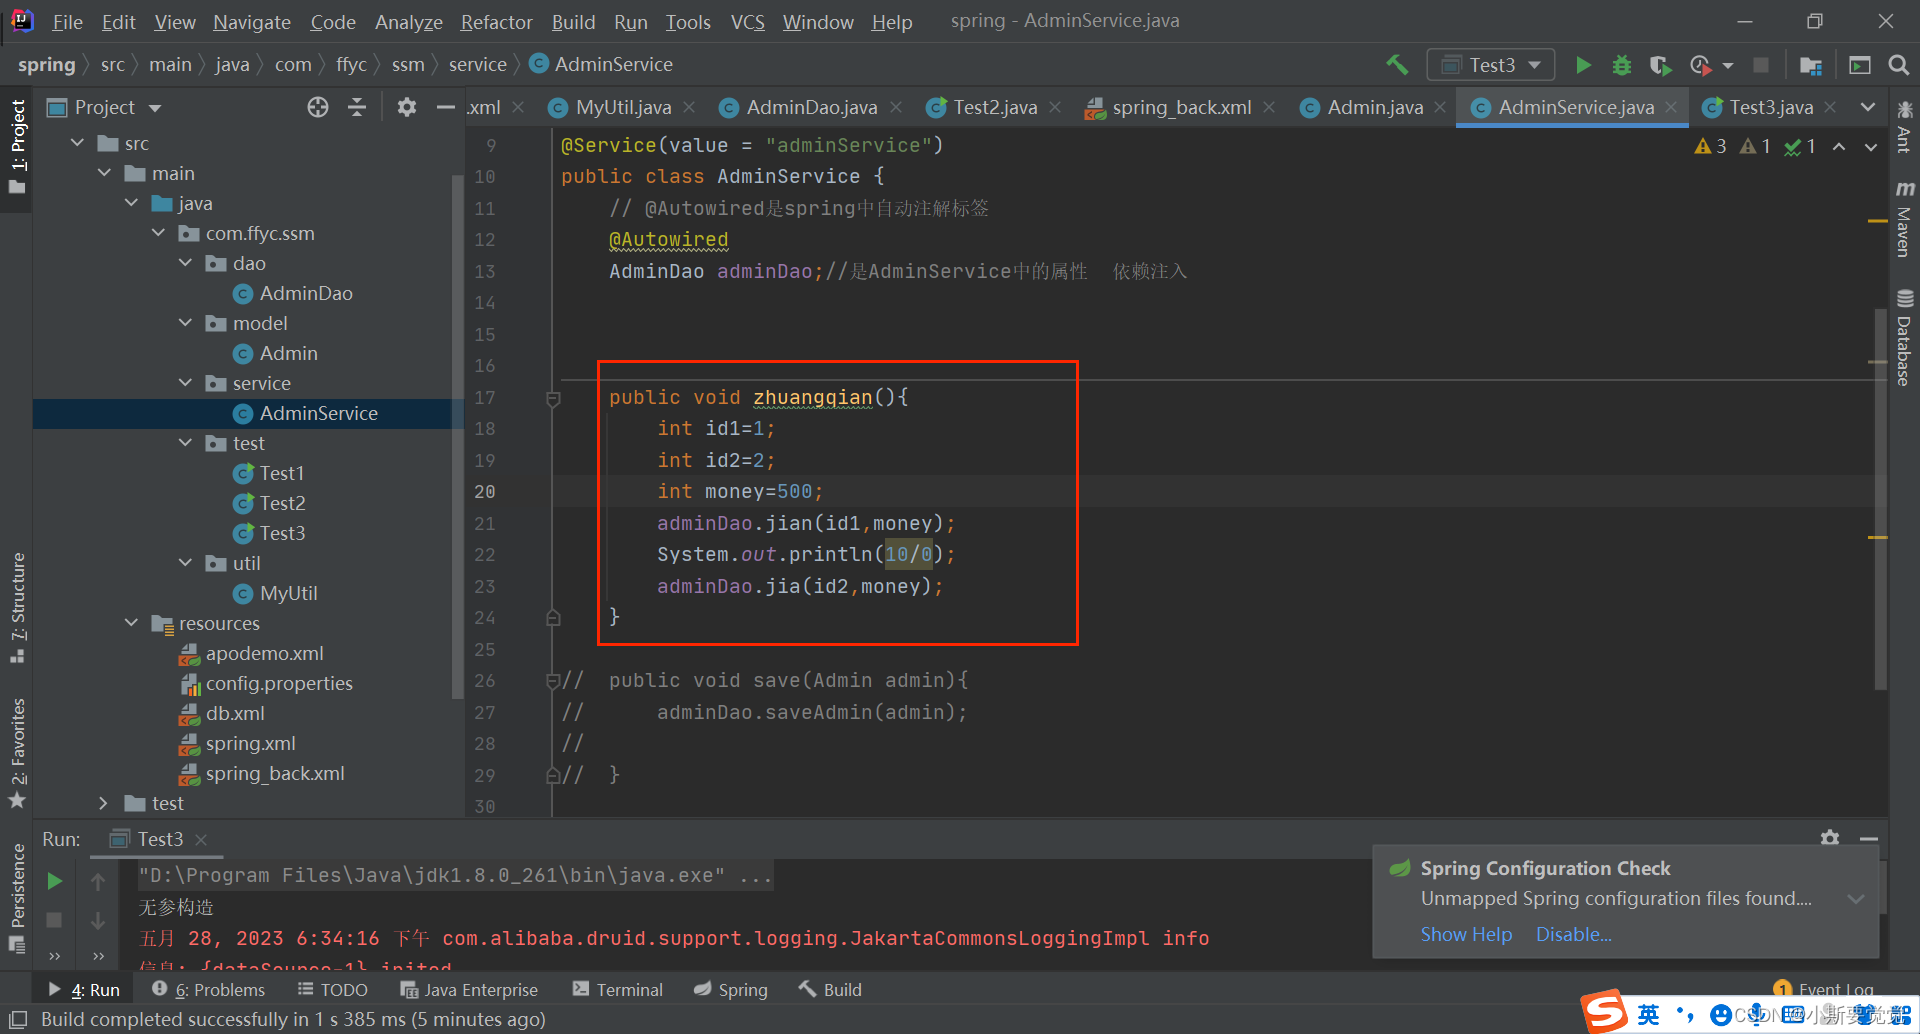
Task: Open Run panel settings gear
Action: 1830,838
